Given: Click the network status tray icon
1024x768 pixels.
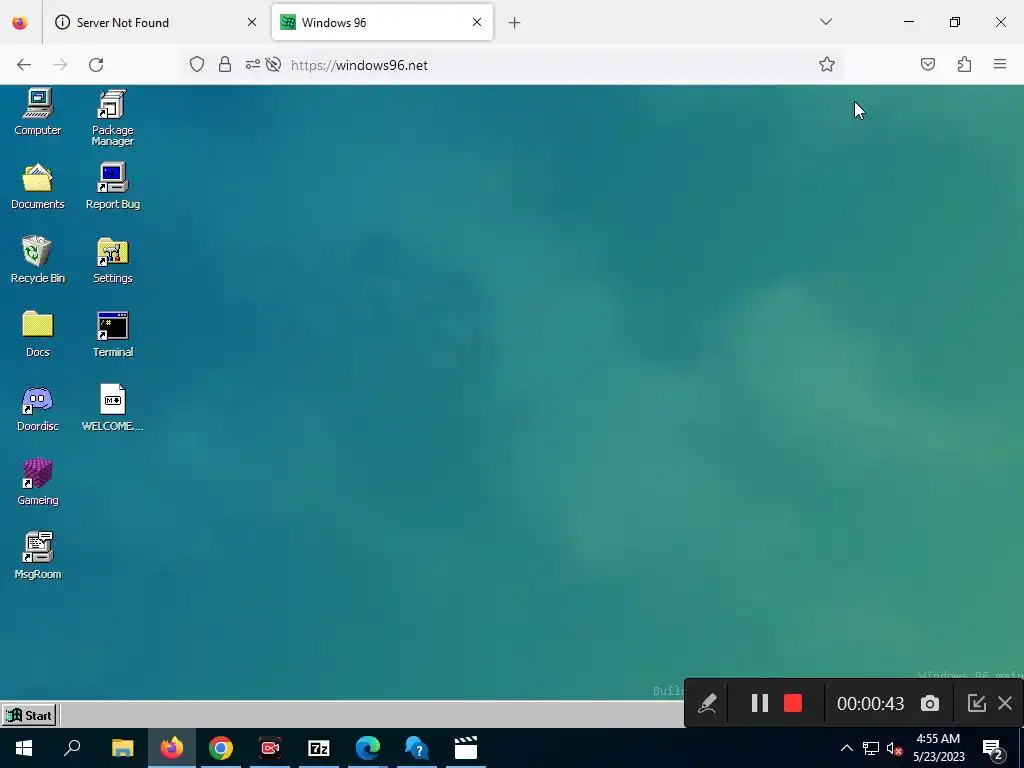Looking at the screenshot, I should tap(871, 748).
